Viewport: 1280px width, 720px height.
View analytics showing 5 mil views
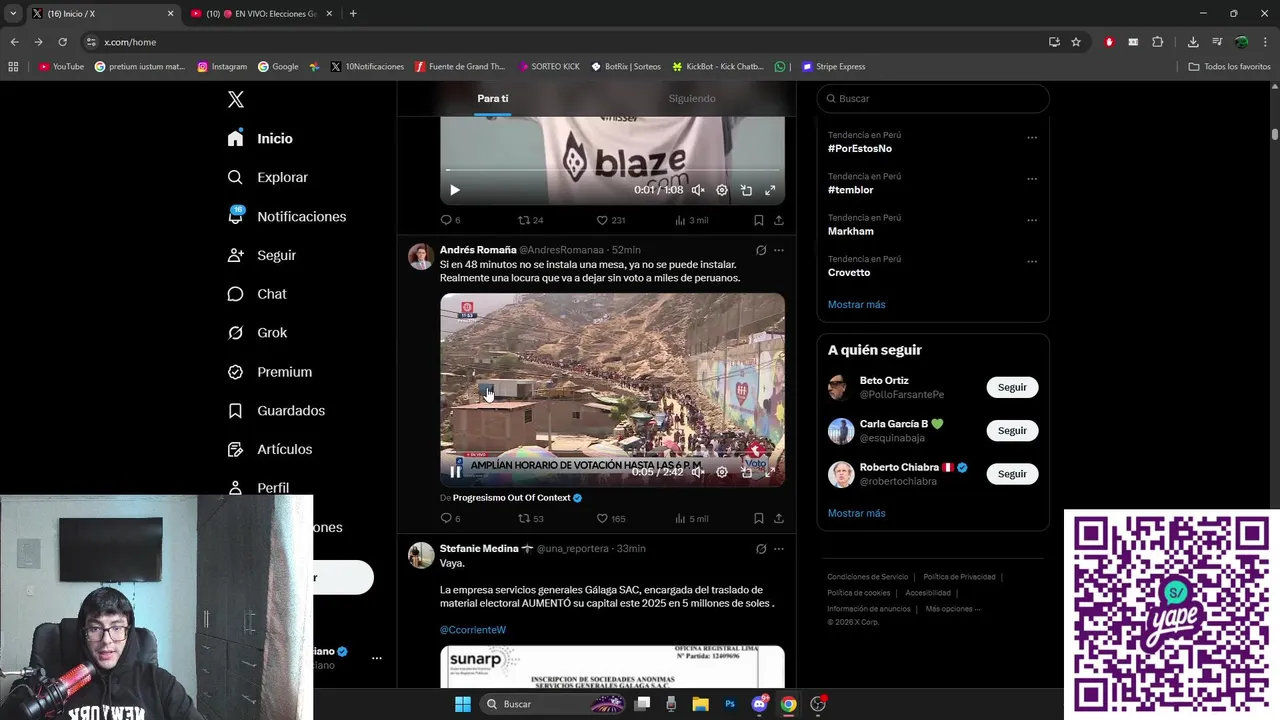[691, 518]
